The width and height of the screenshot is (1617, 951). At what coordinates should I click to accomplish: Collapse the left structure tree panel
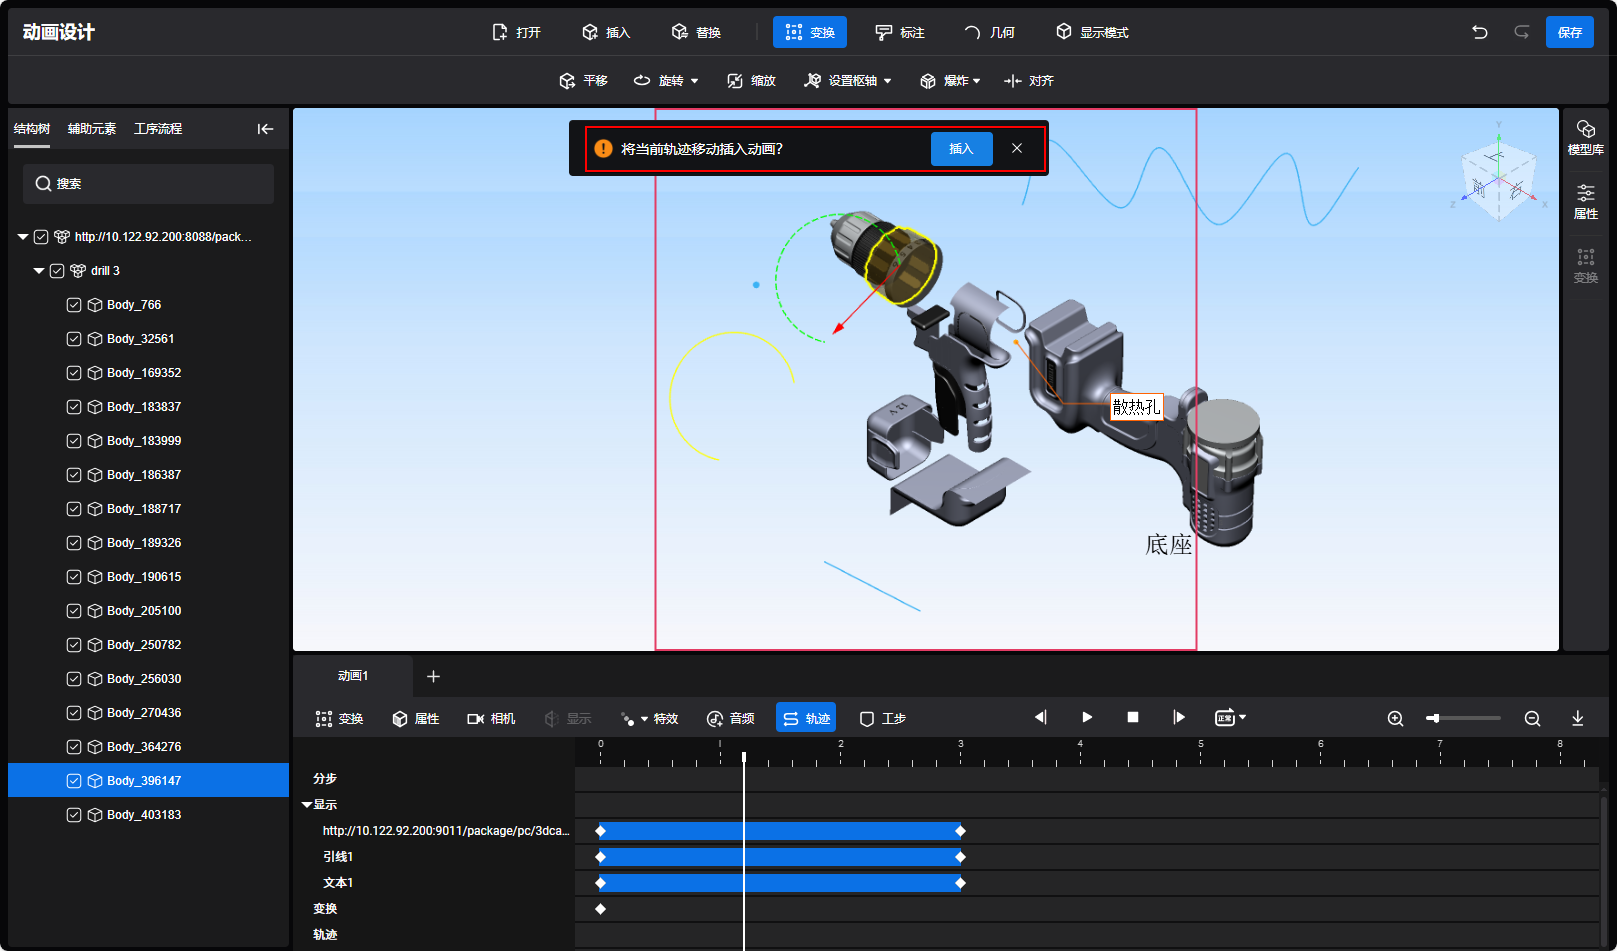point(265,129)
